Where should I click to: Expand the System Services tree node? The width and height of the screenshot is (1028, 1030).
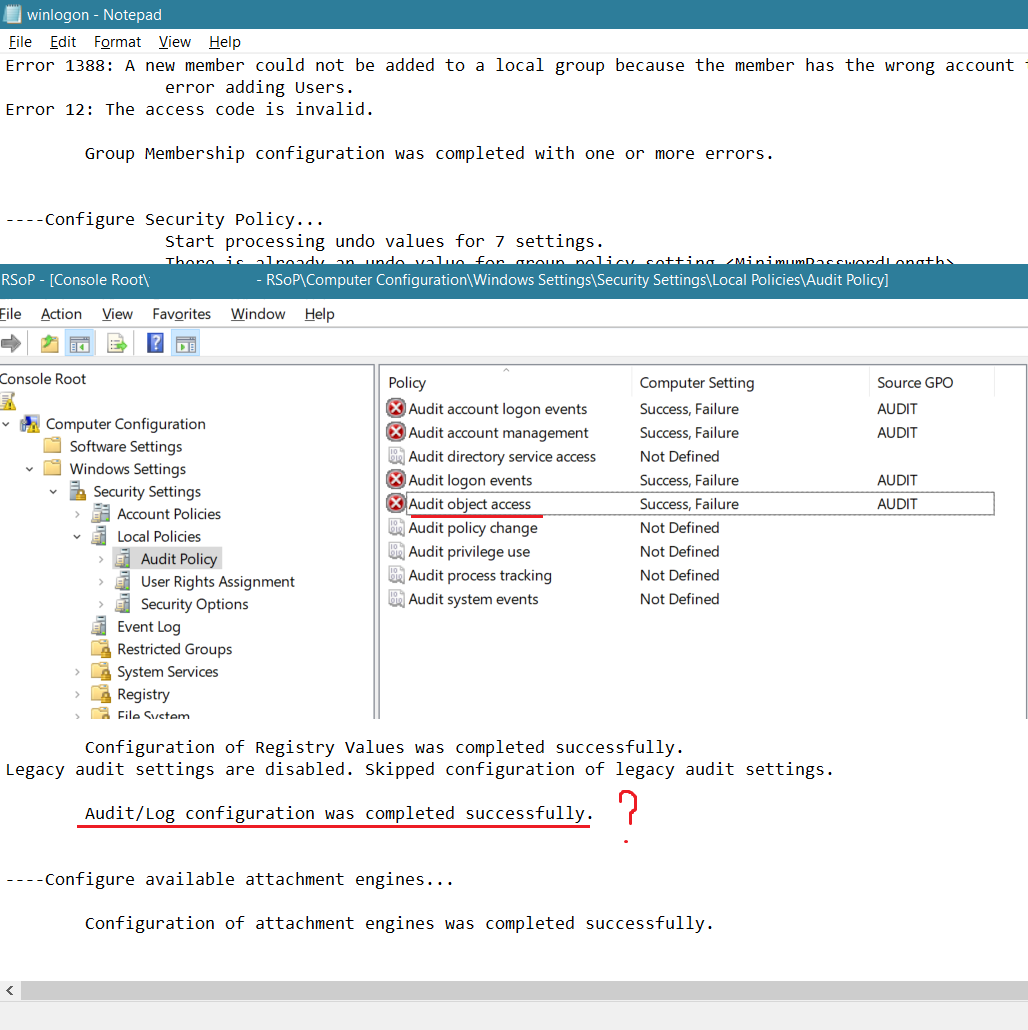[x=78, y=672]
